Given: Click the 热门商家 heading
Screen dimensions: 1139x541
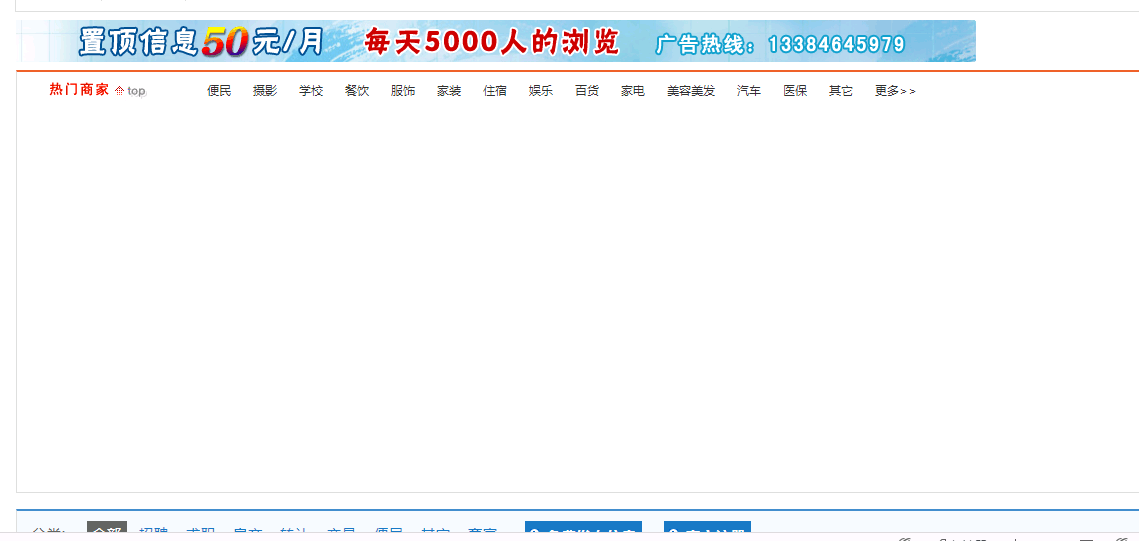Looking at the screenshot, I should 79,90.
